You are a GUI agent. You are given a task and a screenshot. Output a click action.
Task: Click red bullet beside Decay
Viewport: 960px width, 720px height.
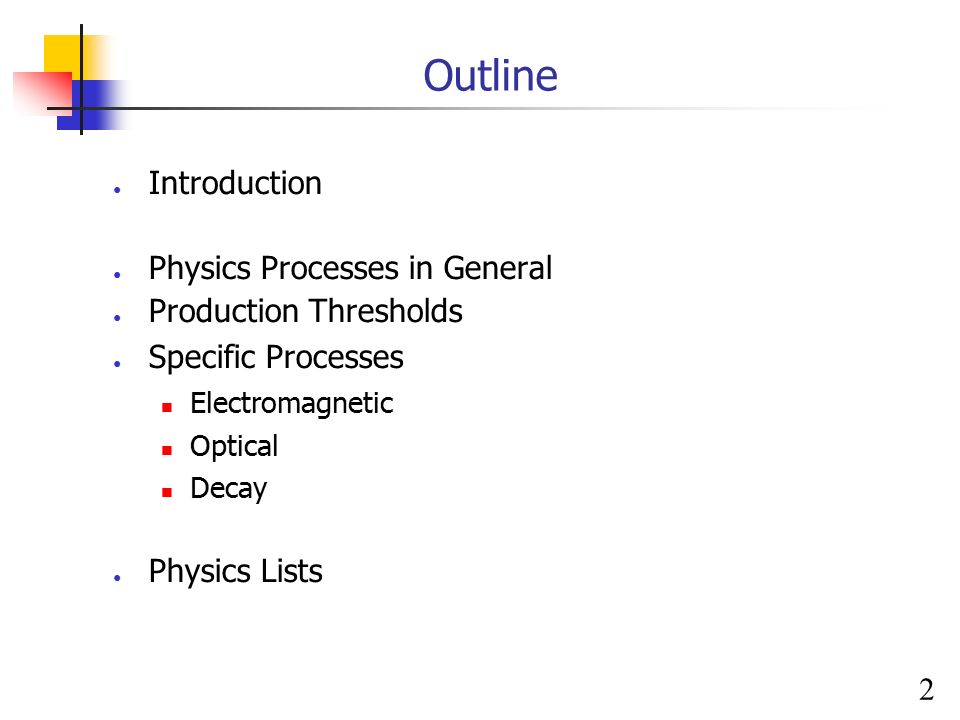coord(167,492)
